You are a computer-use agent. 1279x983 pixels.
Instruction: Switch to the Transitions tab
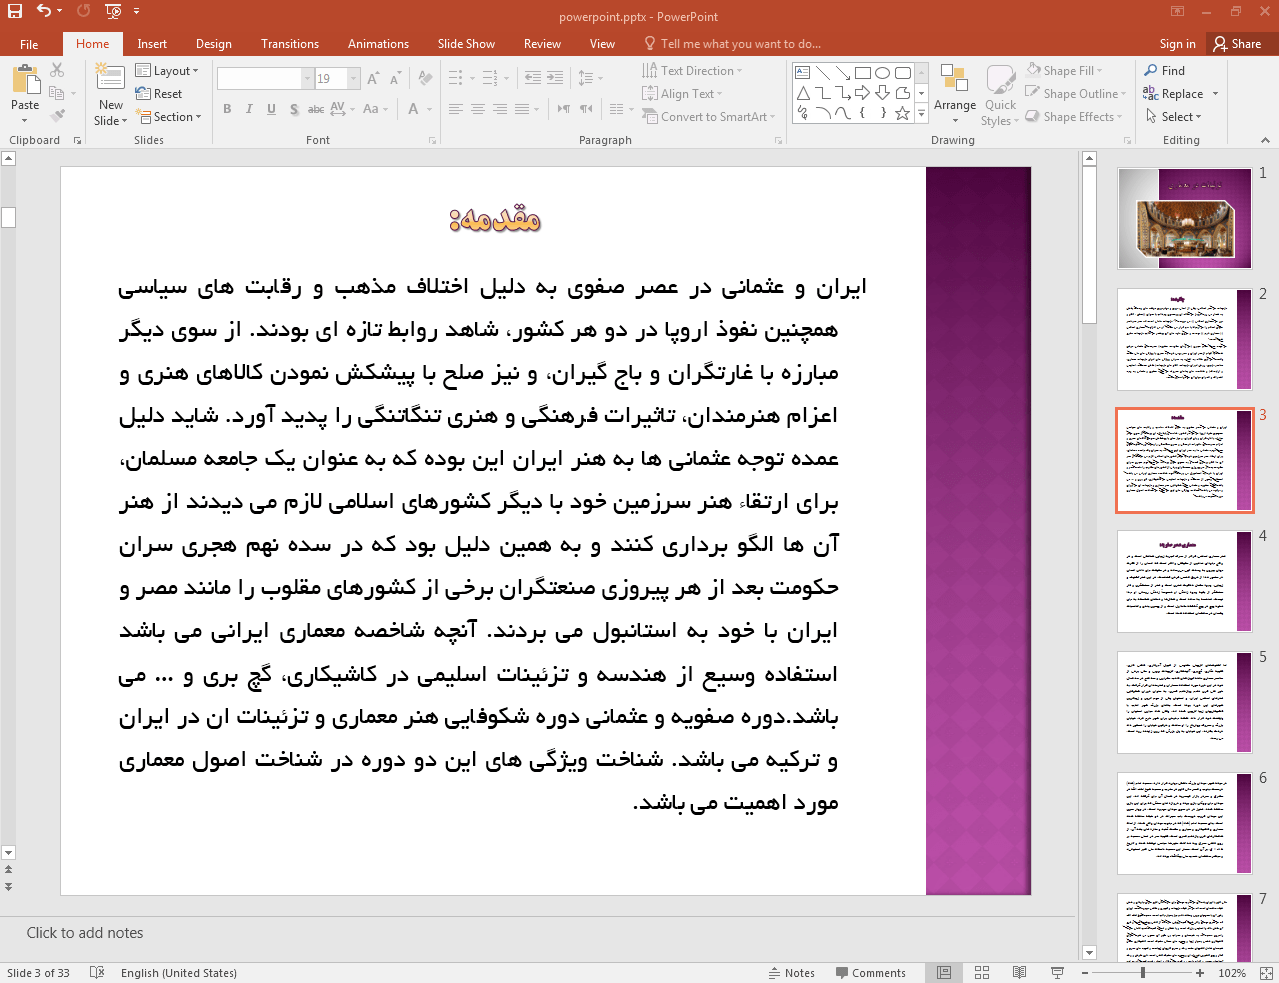tap(289, 44)
